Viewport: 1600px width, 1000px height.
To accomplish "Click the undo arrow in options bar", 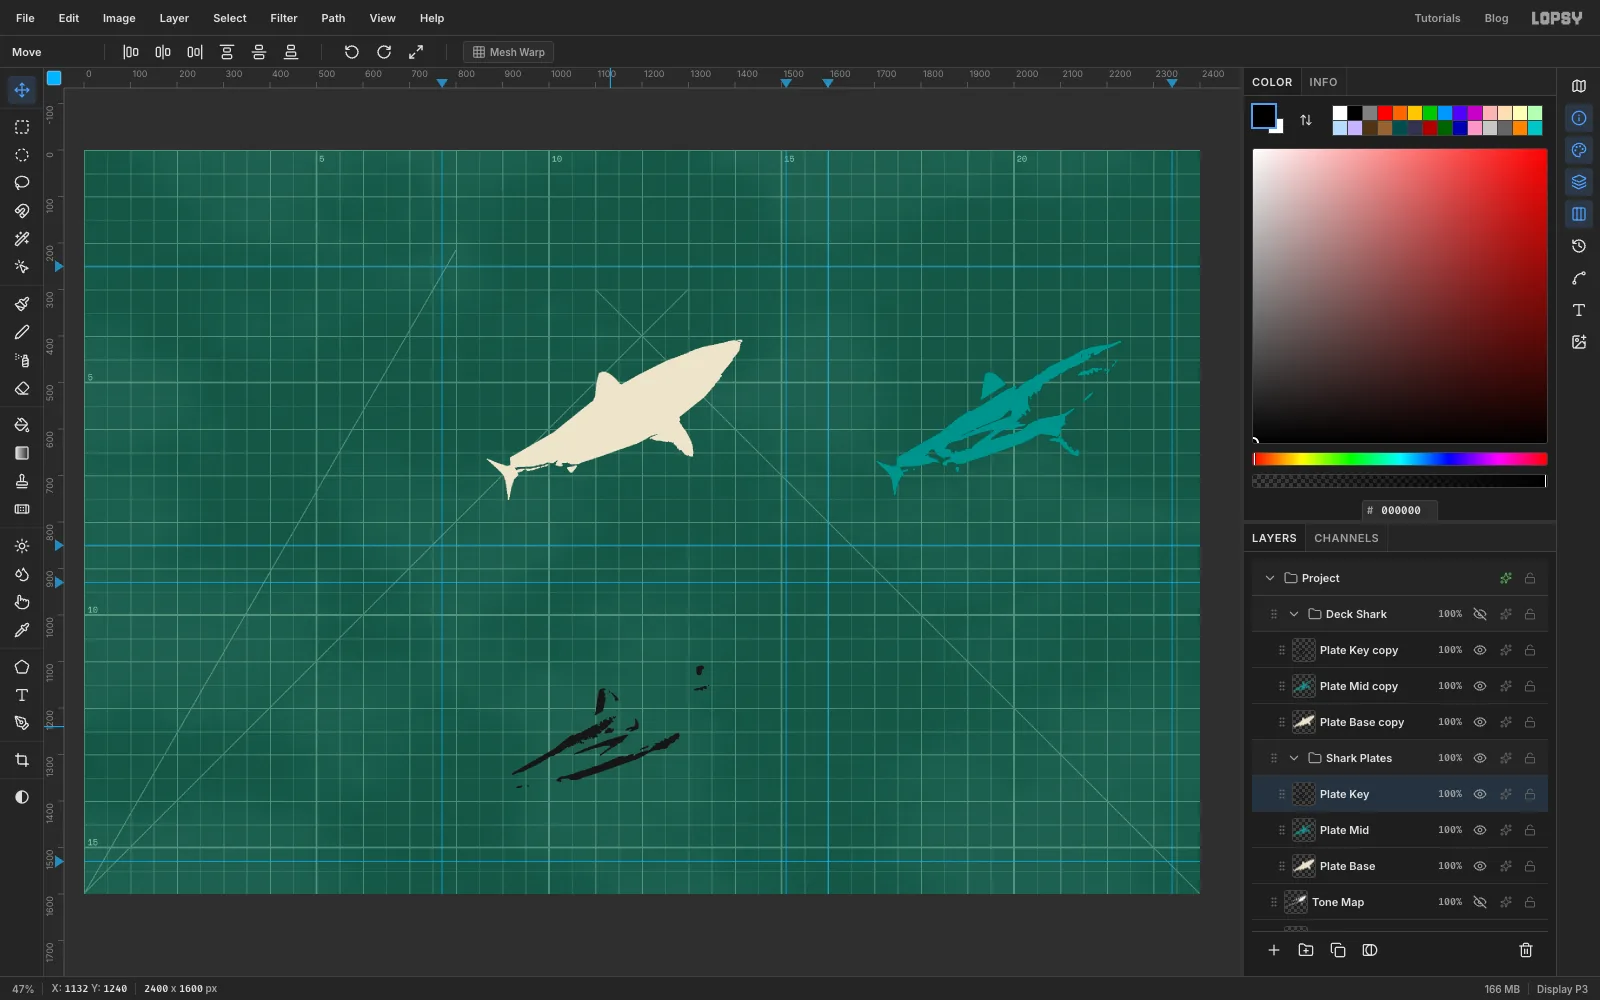I will [x=352, y=52].
